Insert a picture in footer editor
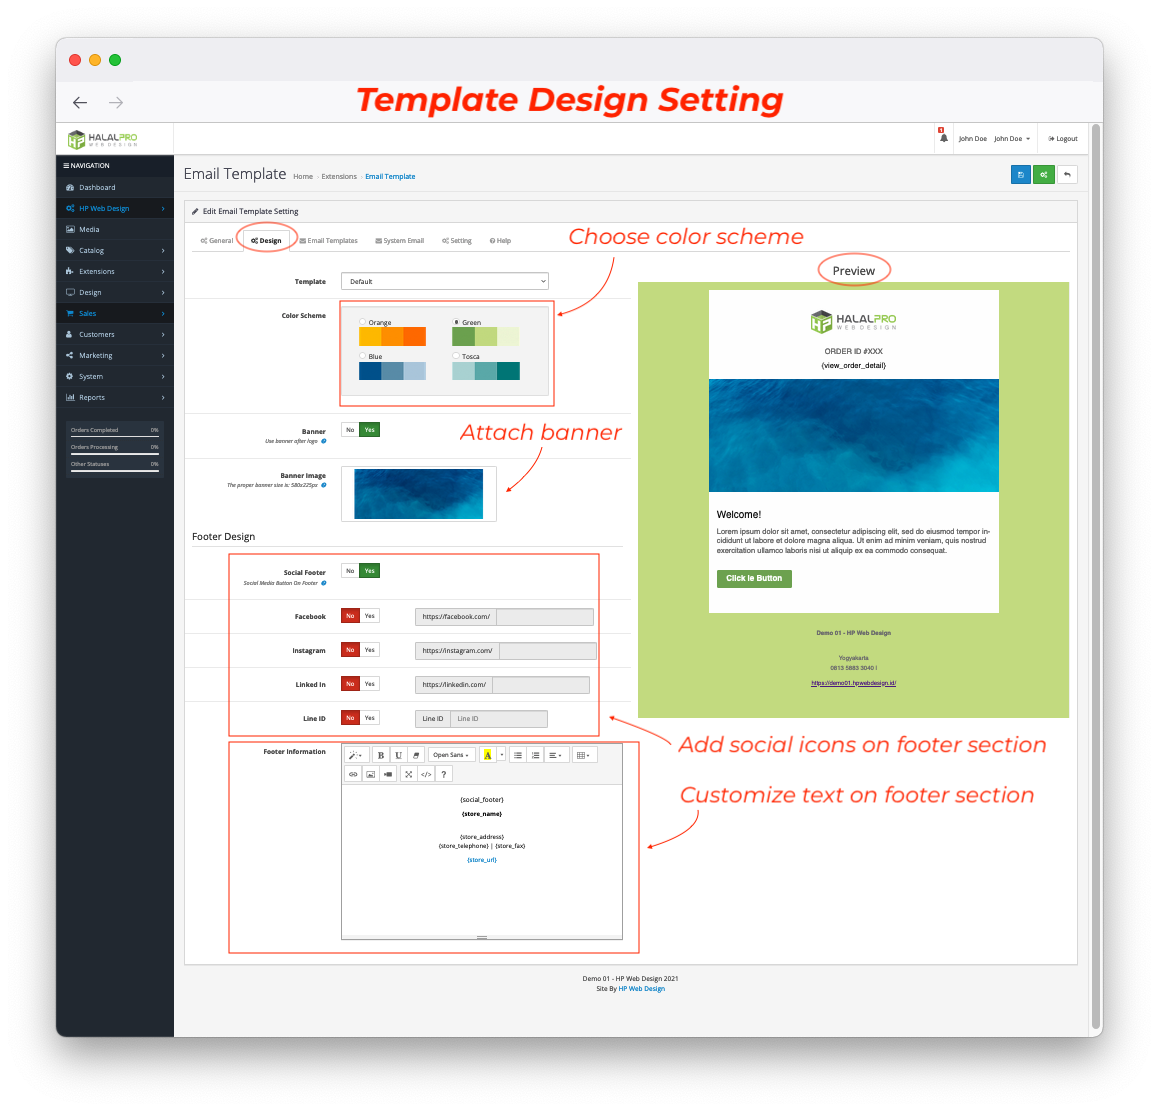This screenshot has height=1111, width=1159. [371, 774]
